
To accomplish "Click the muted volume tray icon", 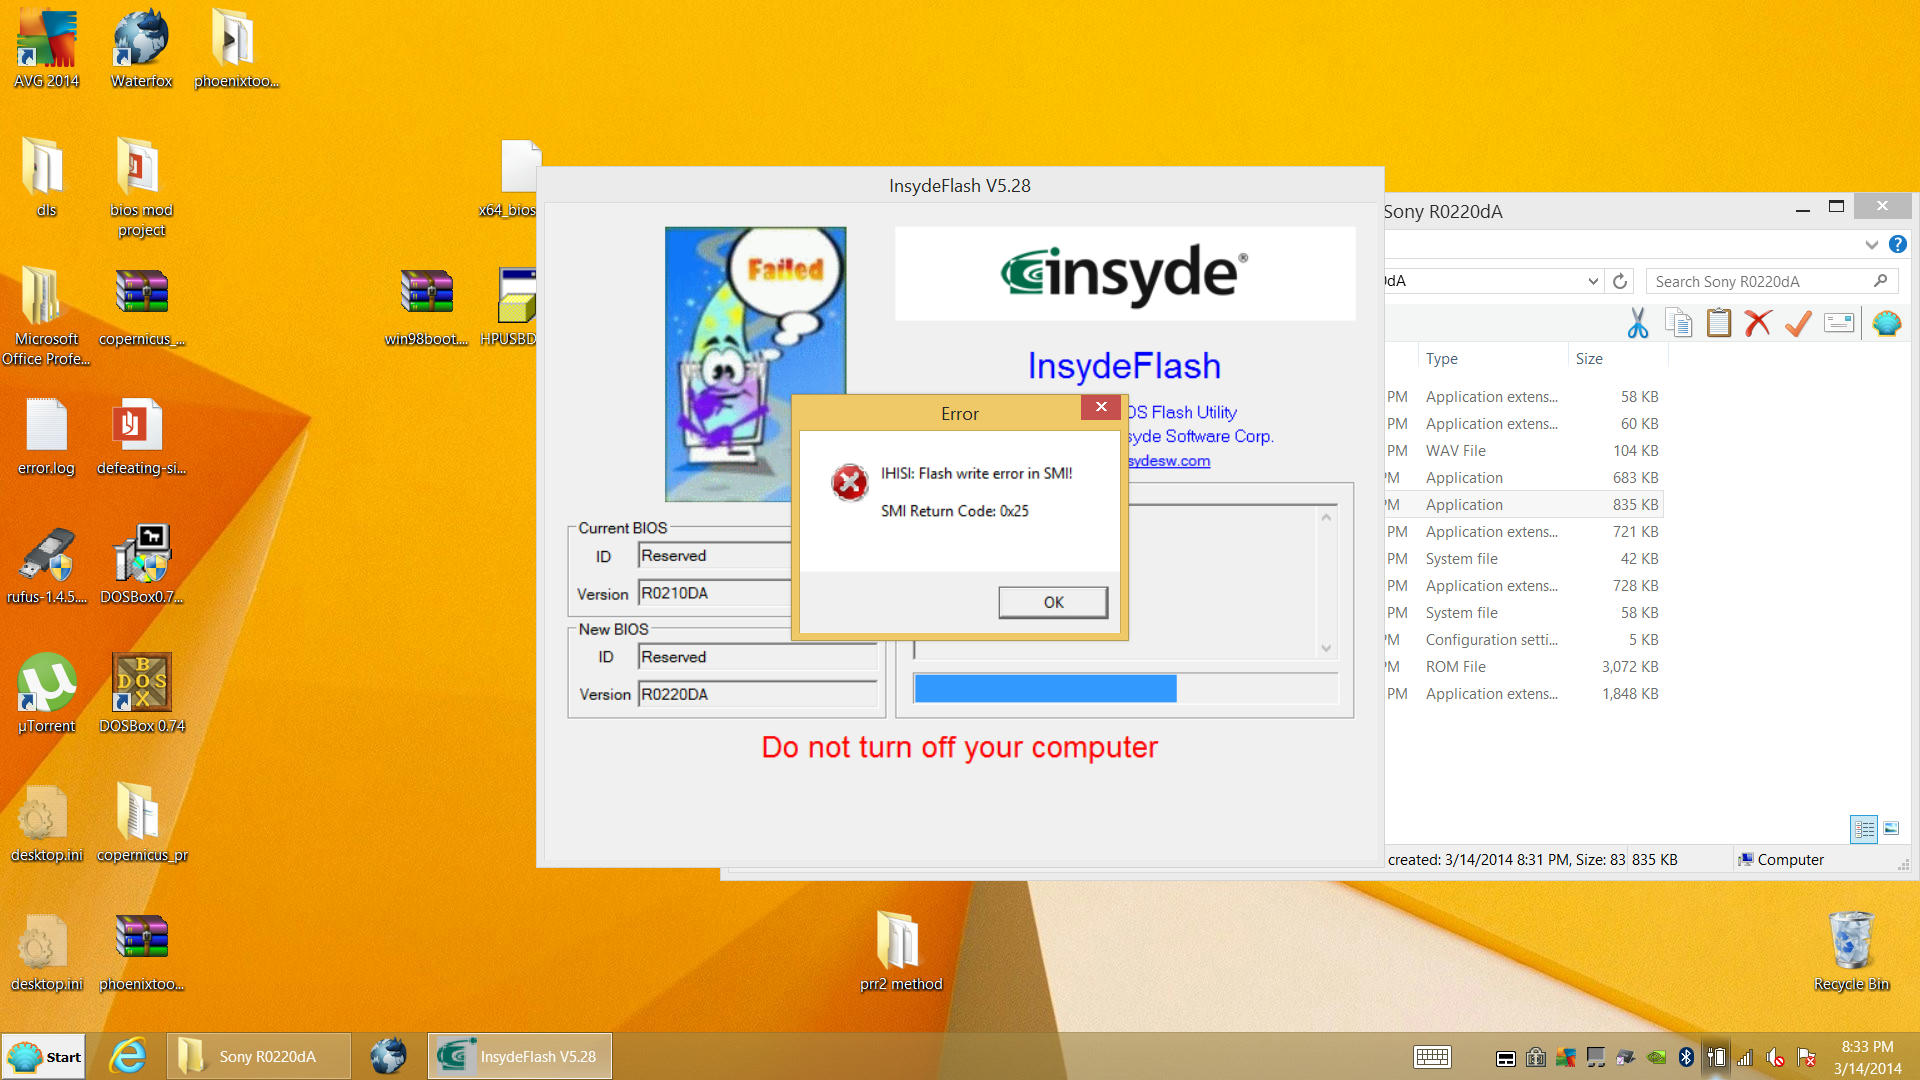I will [x=1776, y=1057].
